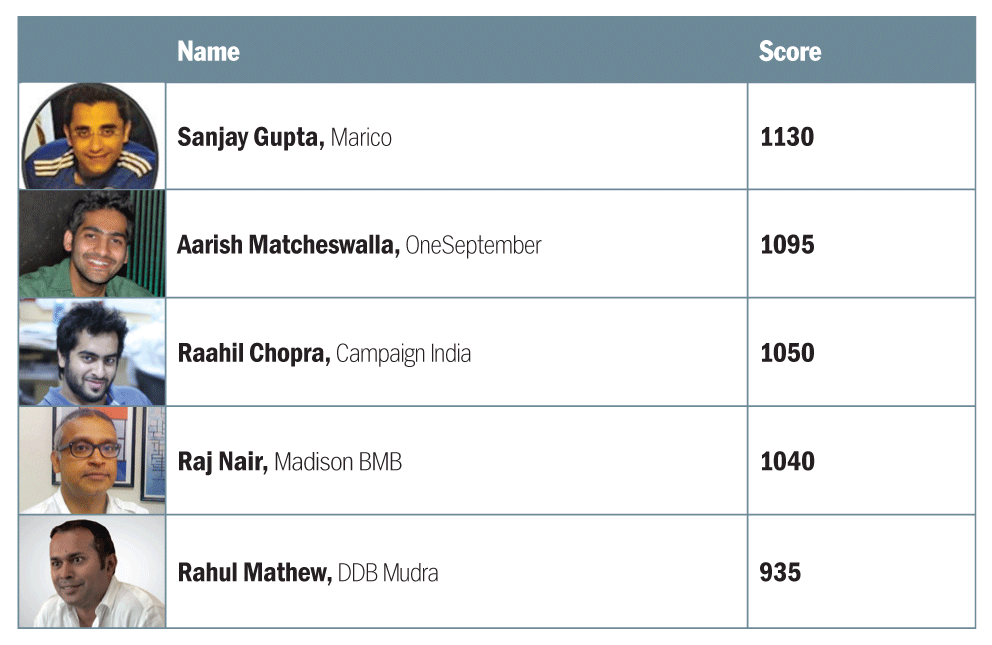Select the thumbnail in Raahil Chopra's row

coord(91,352)
